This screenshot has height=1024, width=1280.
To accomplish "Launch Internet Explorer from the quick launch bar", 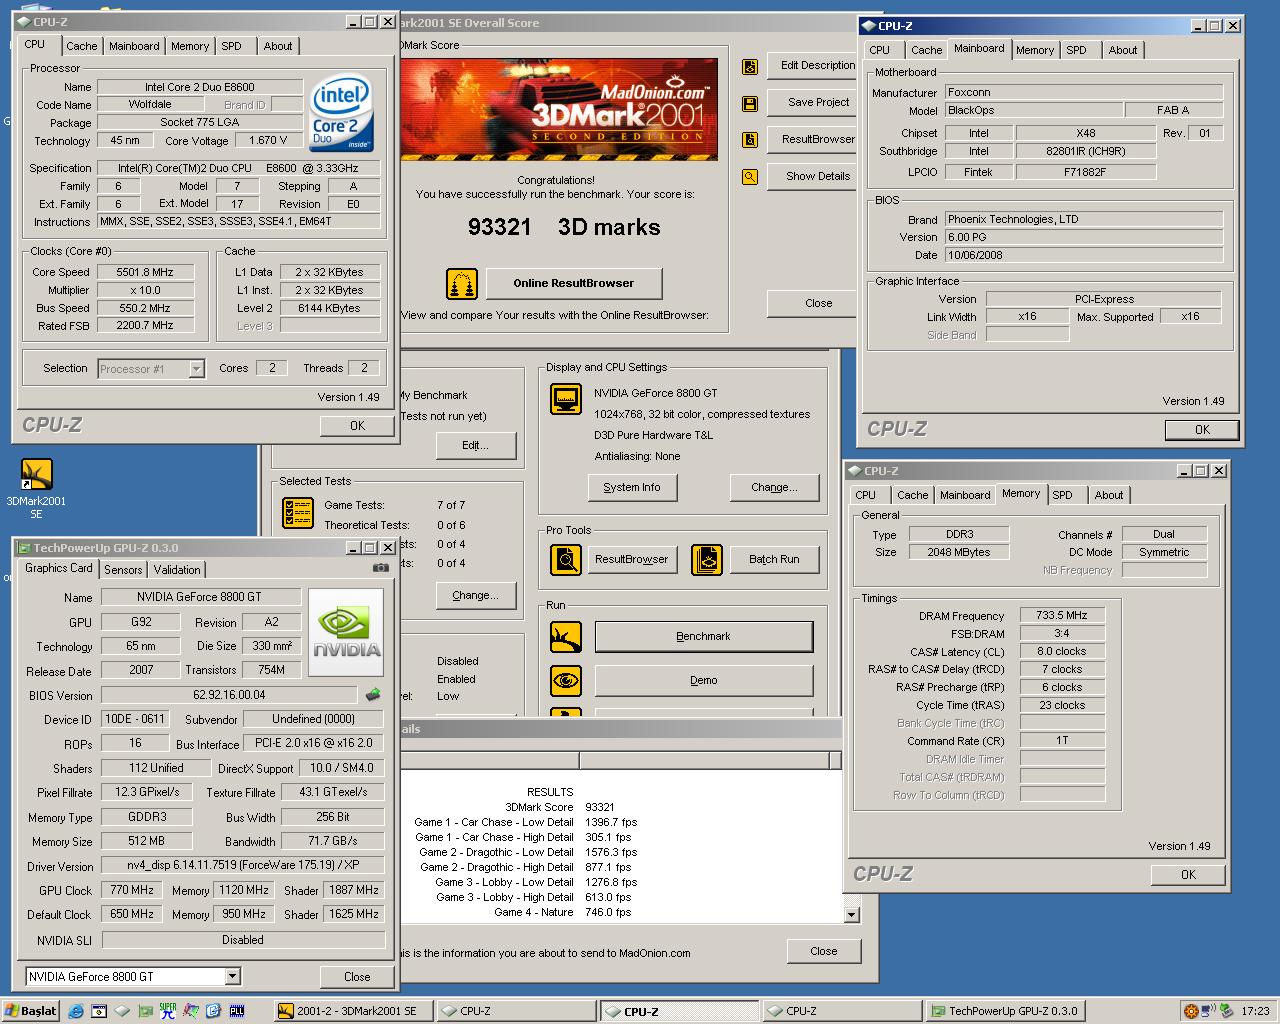I will pyautogui.click(x=76, y=1011).
